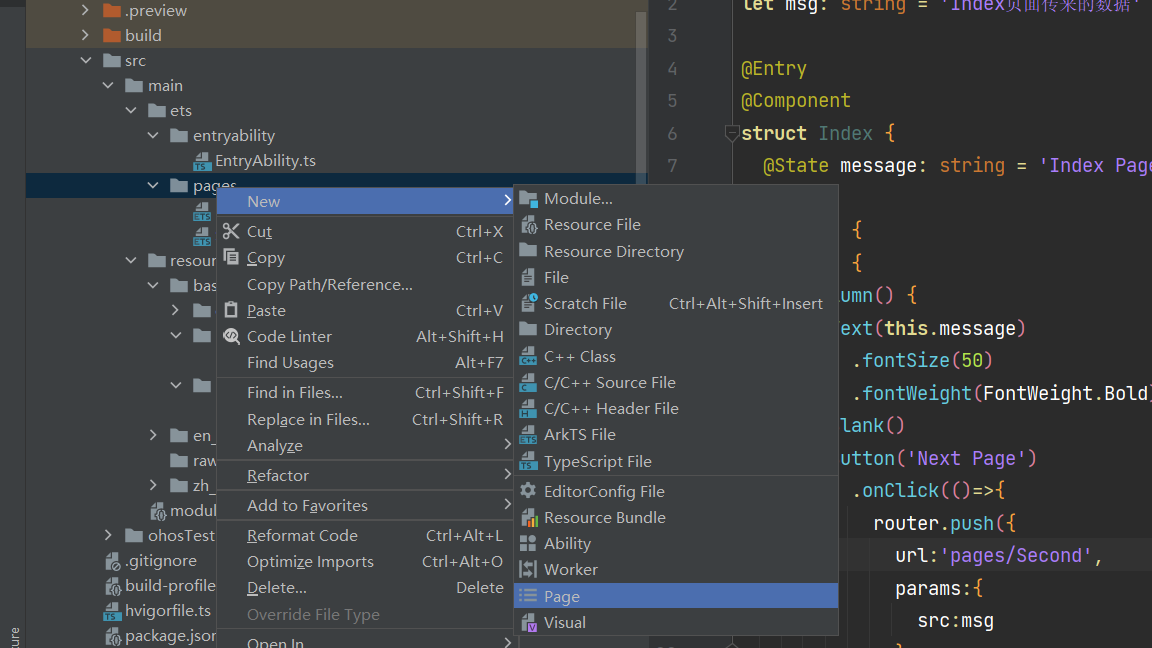Click the Visual file icon
1152x648 pixels.
tap(528, 622)
